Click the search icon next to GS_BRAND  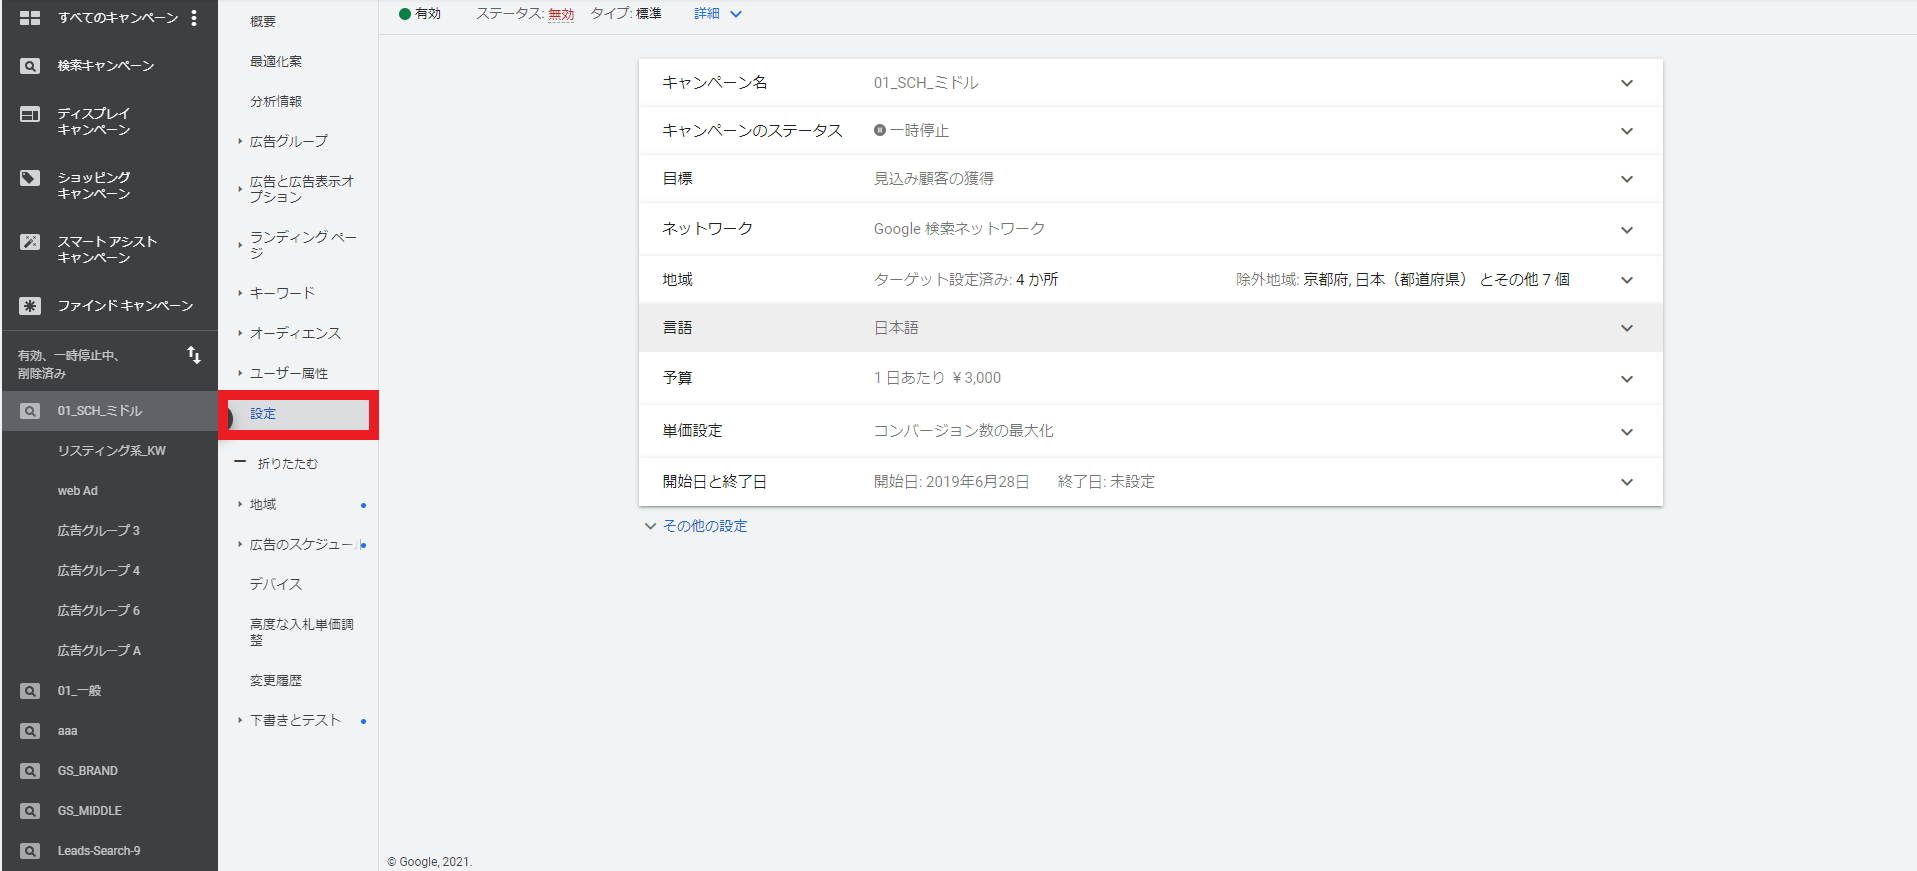point(30,771)
